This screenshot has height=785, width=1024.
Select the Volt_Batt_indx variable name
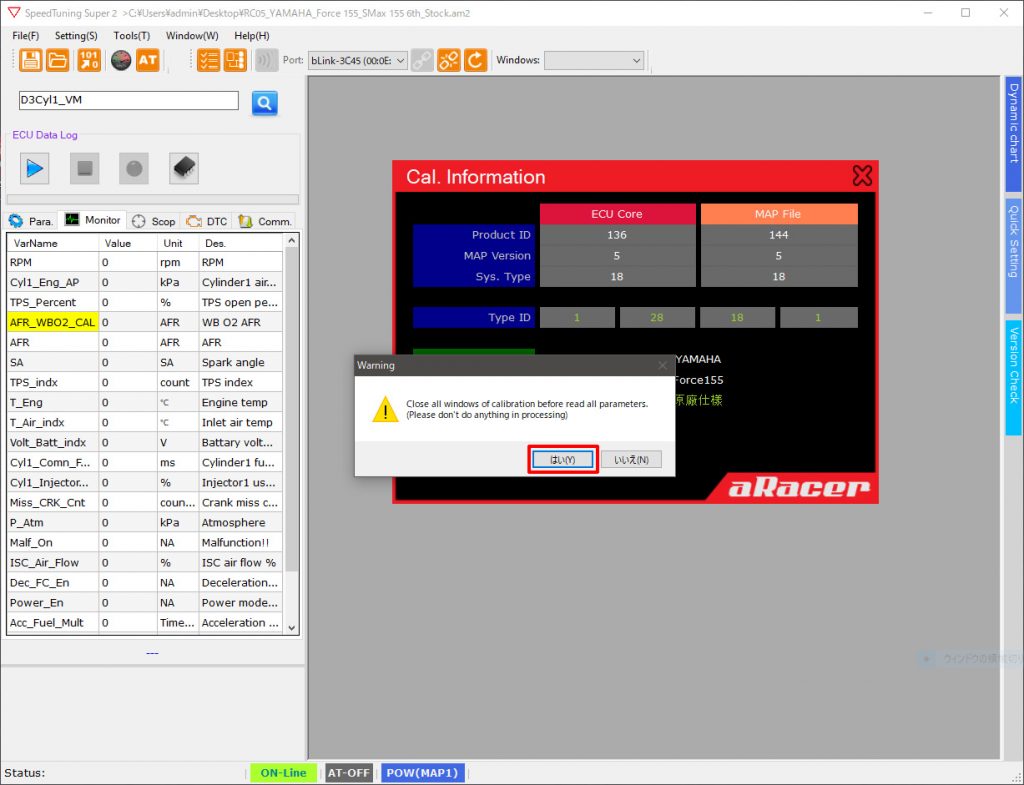coord(53,442)
